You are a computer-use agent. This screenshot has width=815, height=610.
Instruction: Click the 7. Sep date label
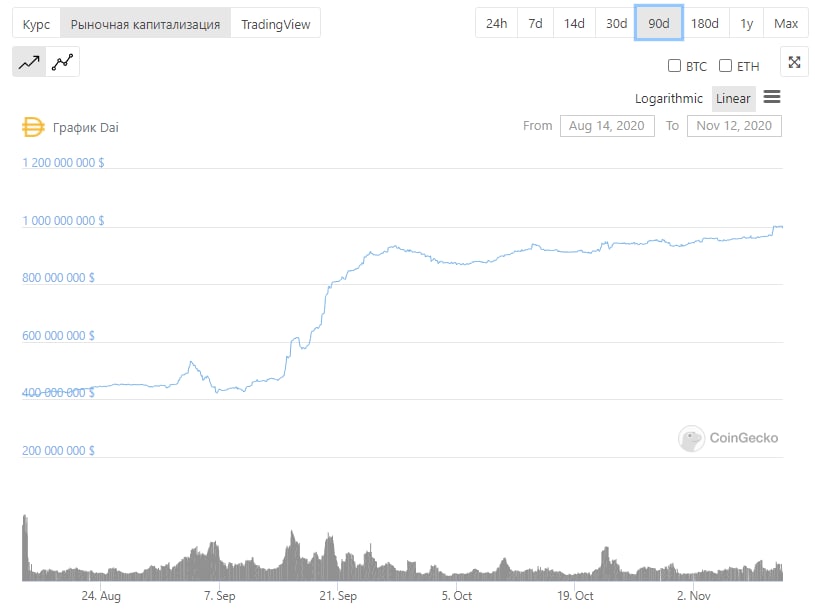pos(219,595)
